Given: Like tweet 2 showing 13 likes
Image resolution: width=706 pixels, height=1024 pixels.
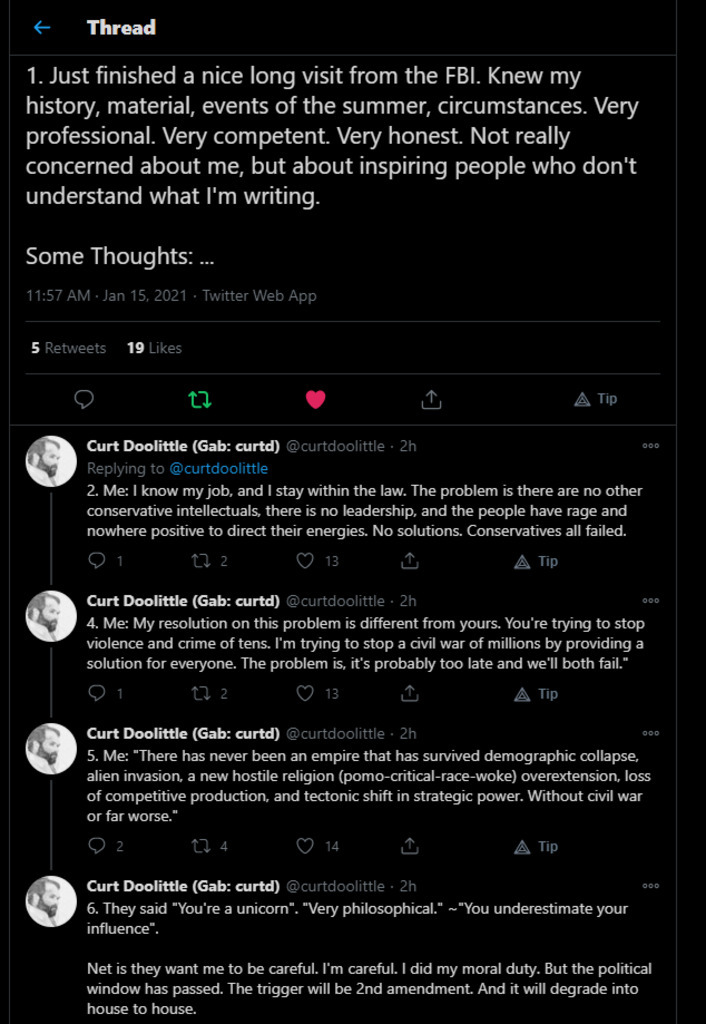Looking at the screenshot, I should (x=306, y=561).
